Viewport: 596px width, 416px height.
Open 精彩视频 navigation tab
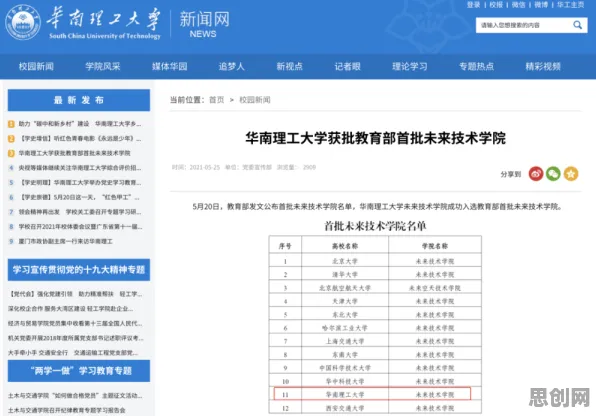pyautogui.click(x=543, y=67)
